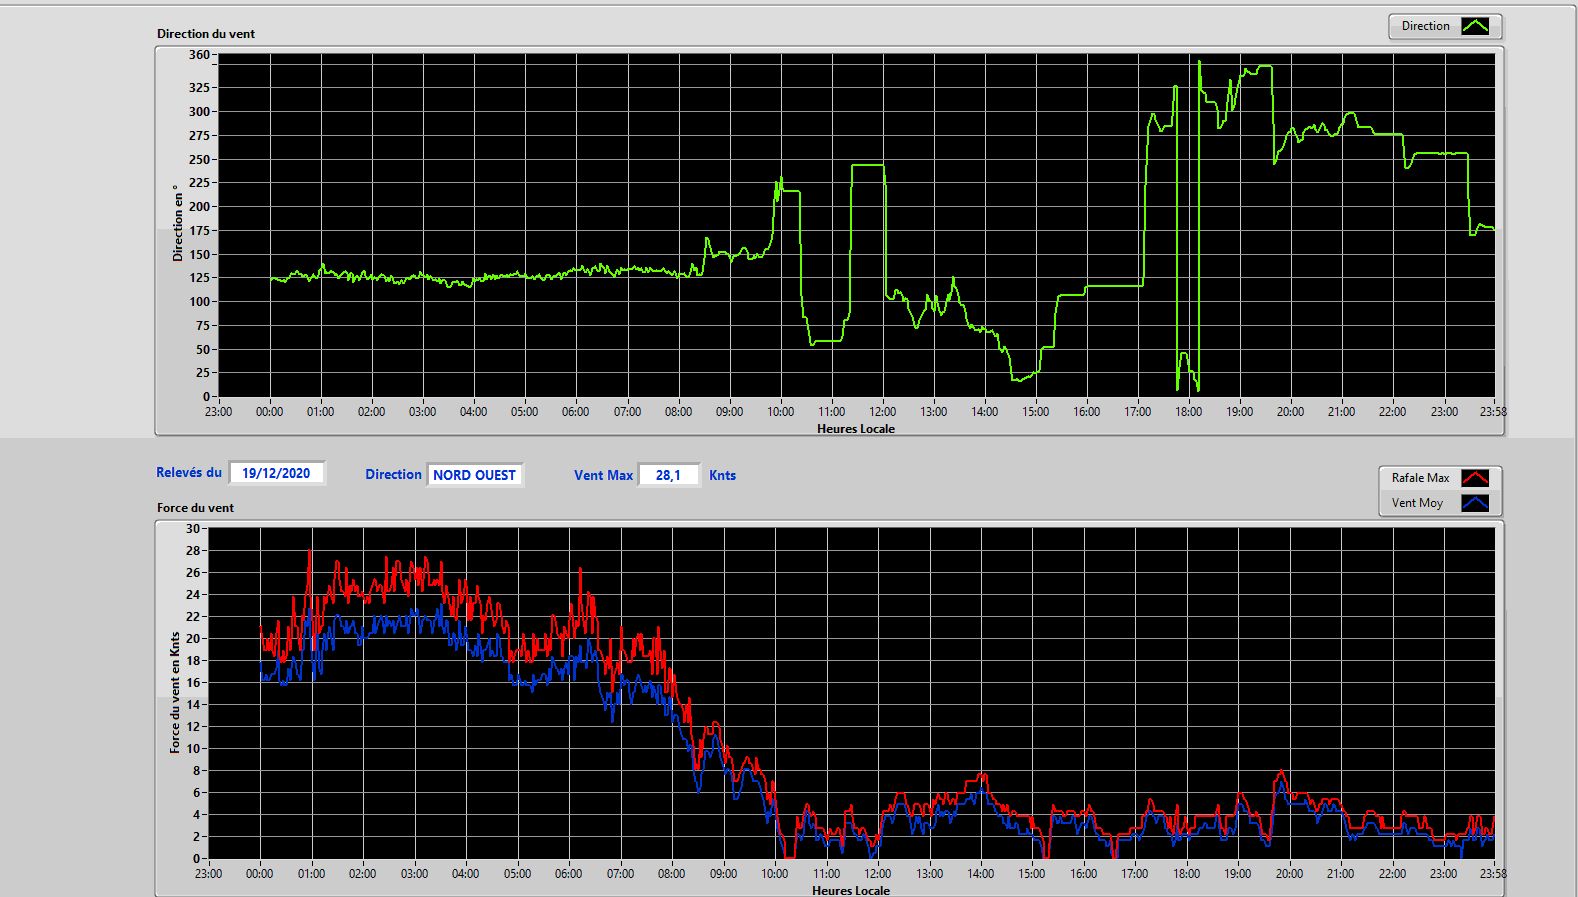1578x897 pixels.
Task: Click the Direction legend label
Action: [x=1425, y=26]
